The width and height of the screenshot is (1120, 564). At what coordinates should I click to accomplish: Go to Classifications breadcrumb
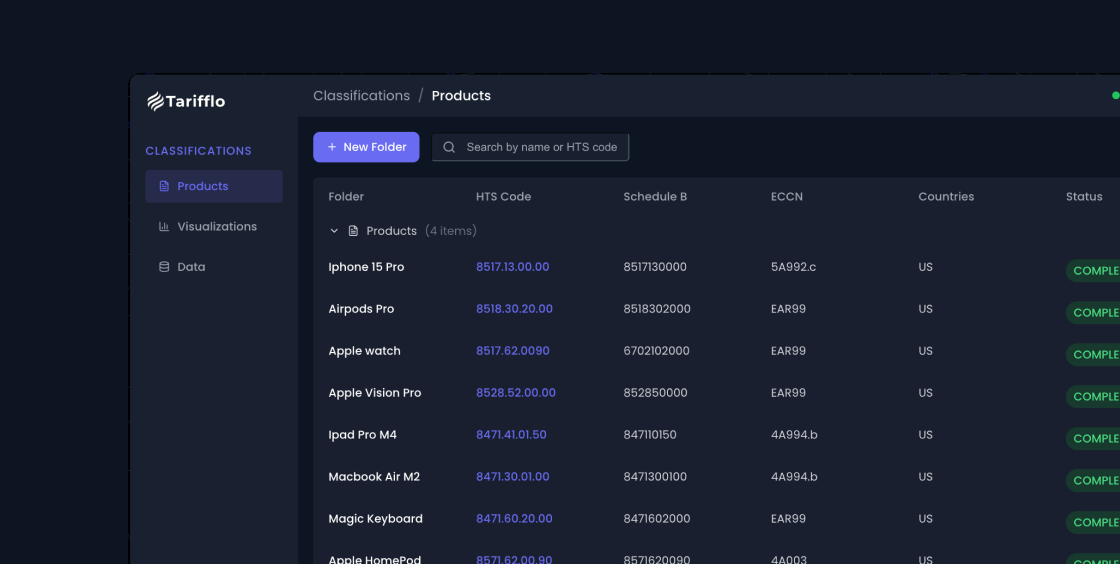pos(361,96)
